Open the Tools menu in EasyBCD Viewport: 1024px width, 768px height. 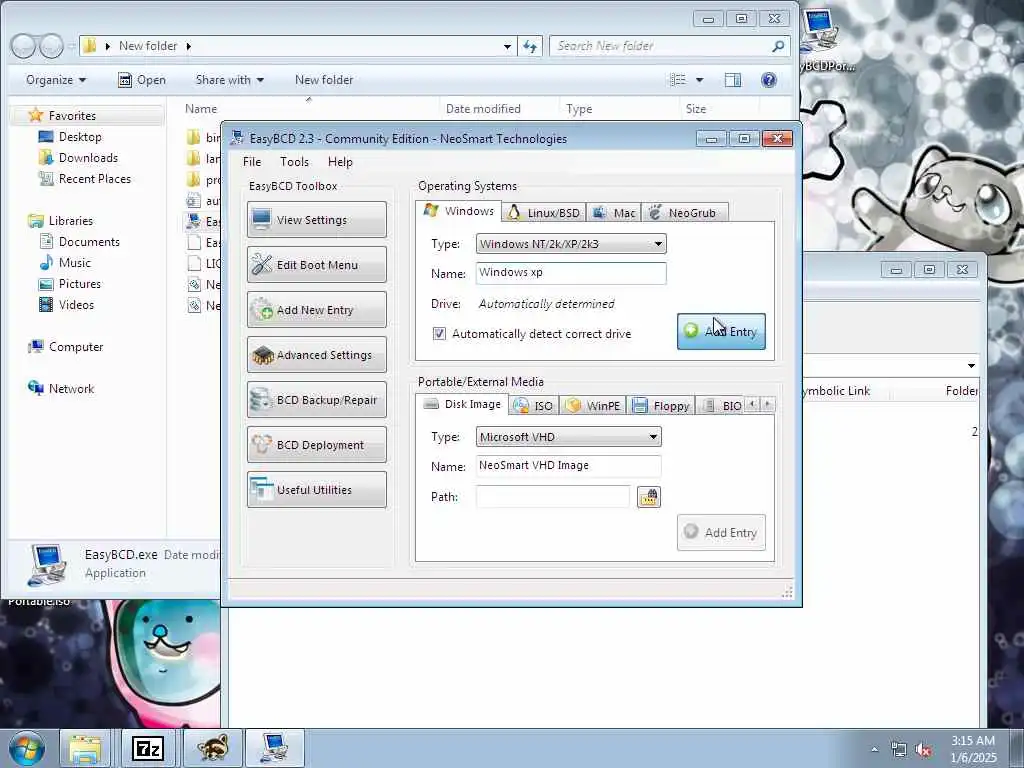click(x=295, y=162)
